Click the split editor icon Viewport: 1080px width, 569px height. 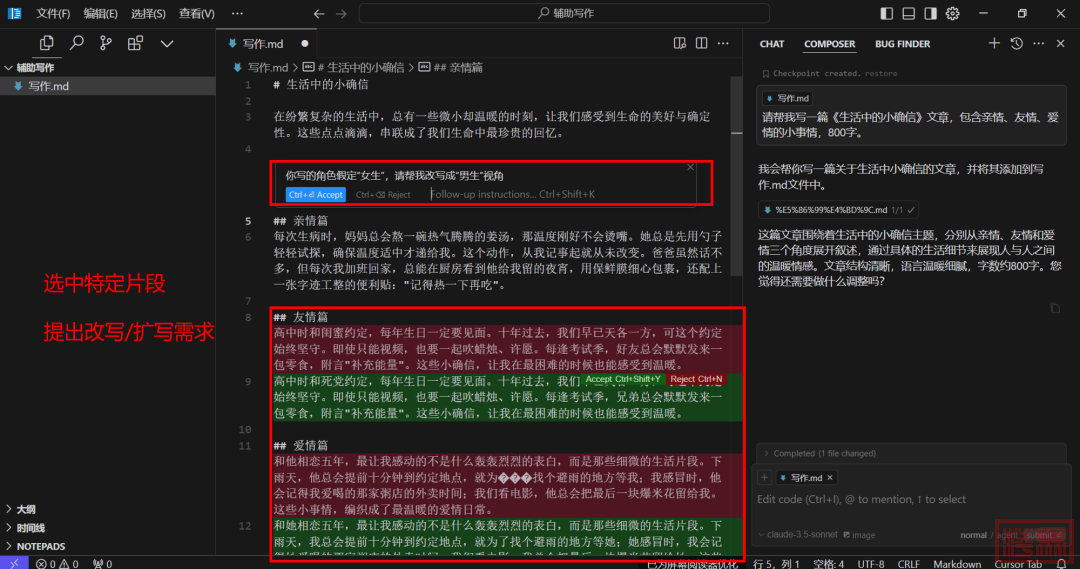click(701, 43)
